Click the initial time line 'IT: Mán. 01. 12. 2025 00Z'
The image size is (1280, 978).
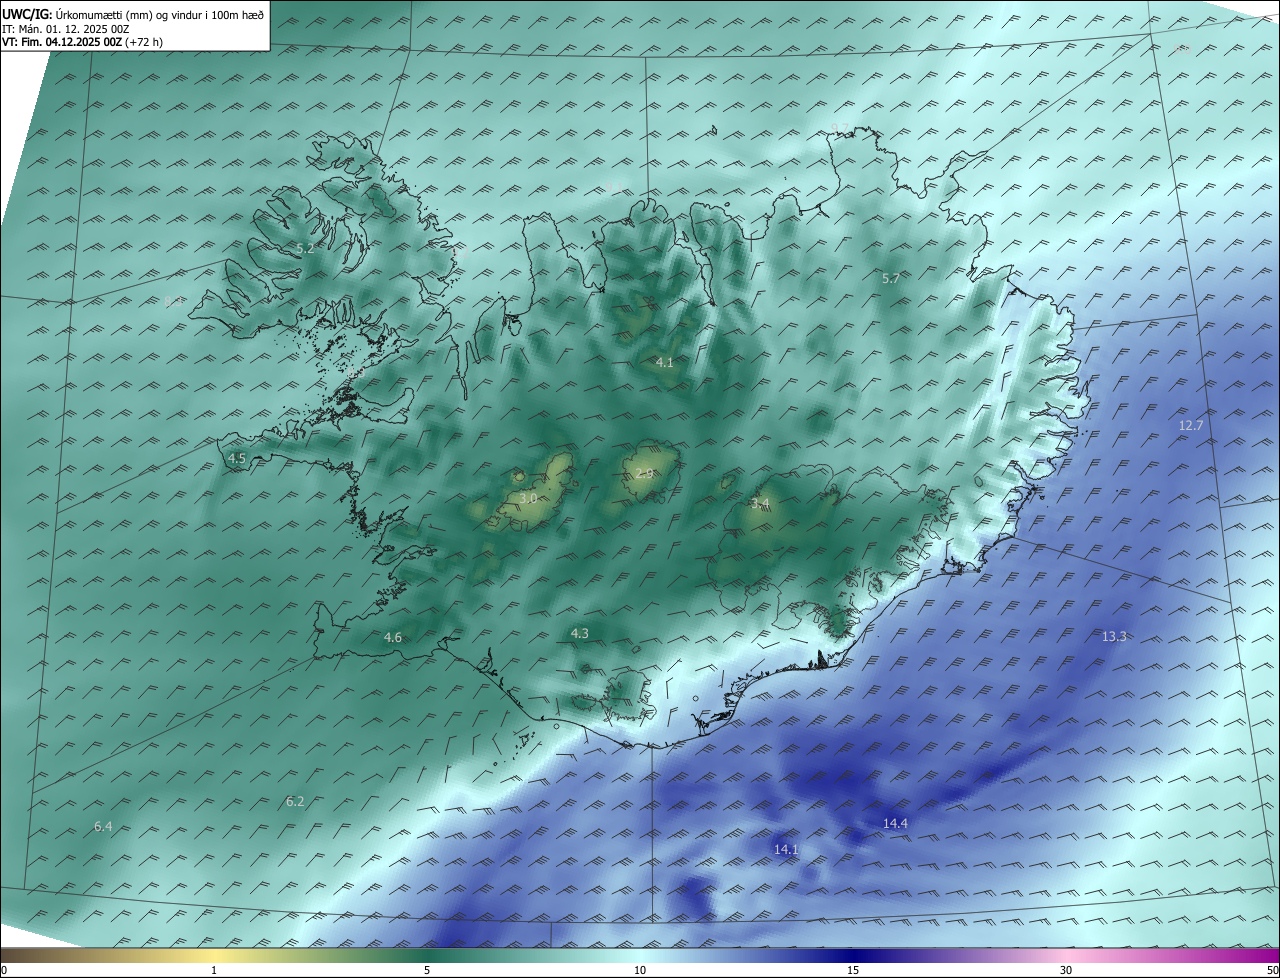[x=65, y=29]
